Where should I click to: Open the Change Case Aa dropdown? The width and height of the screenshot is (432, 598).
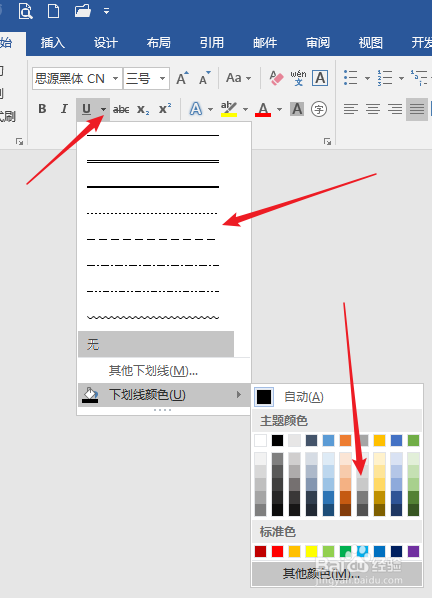[x=239, y=78]
